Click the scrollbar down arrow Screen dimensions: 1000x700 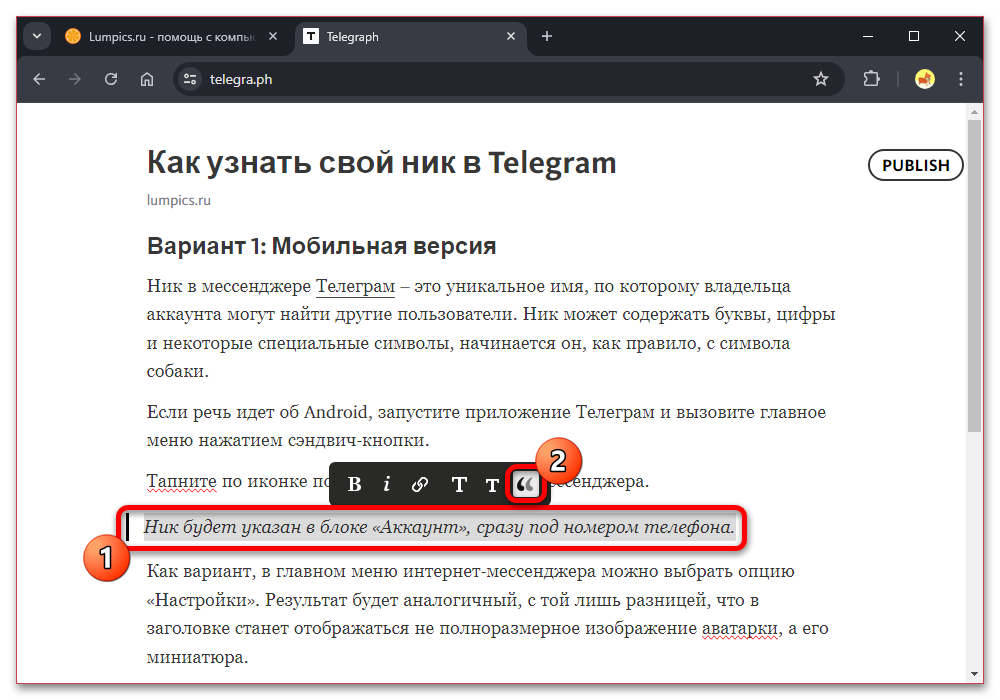click(x=974, y=674)
